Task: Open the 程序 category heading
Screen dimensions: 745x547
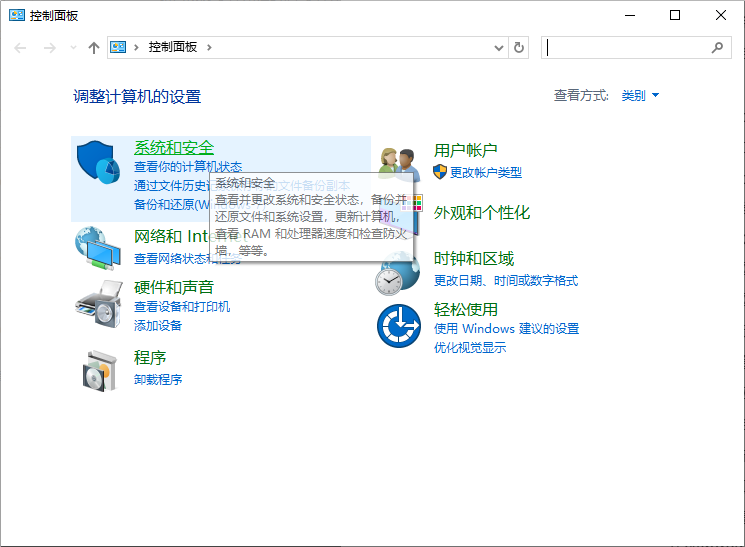Action: click(x=150, y=357)
